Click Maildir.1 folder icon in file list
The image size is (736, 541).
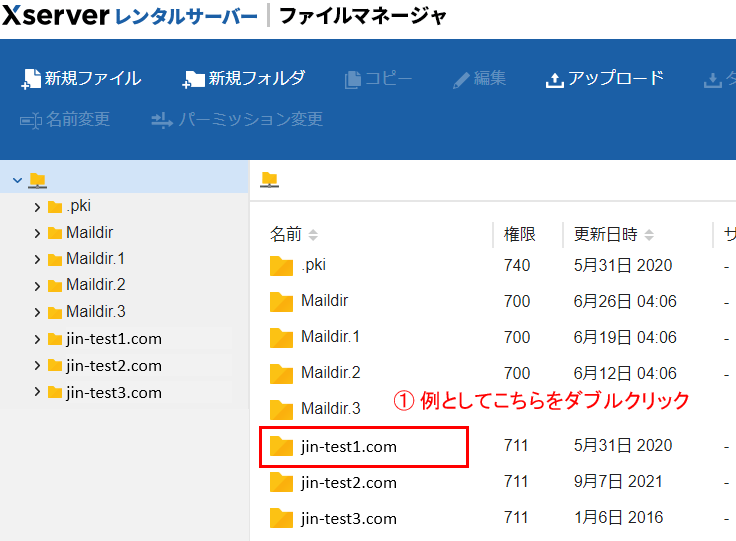[281, 338]
